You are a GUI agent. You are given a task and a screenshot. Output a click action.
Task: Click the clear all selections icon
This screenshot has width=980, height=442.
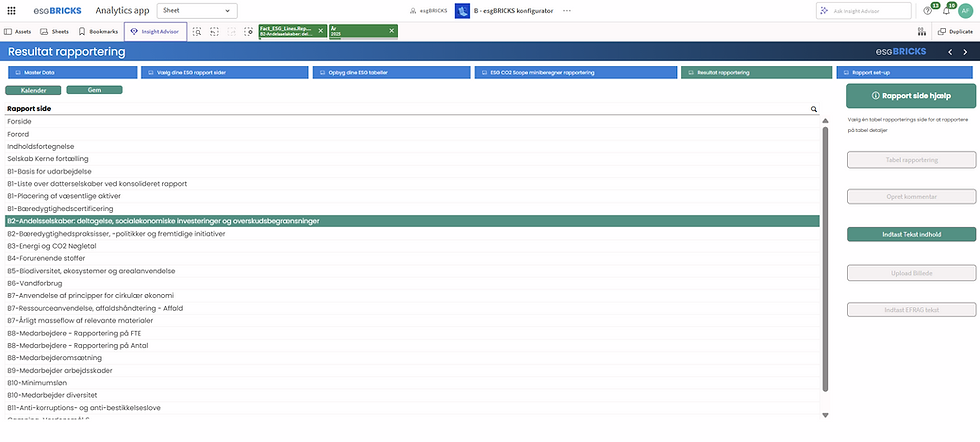(x=249, y=31)
